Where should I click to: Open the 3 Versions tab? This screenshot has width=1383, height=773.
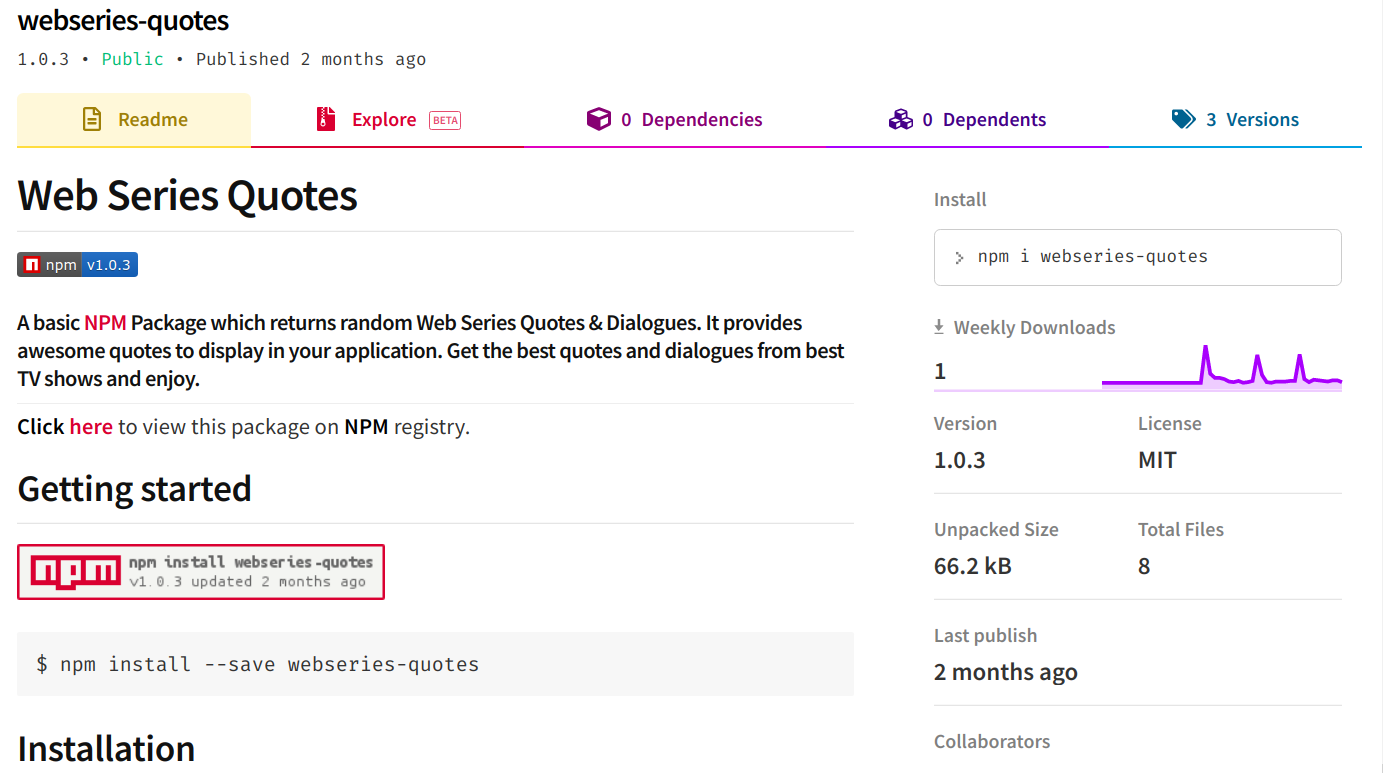pyautogui.click(x=1251, y=120)
